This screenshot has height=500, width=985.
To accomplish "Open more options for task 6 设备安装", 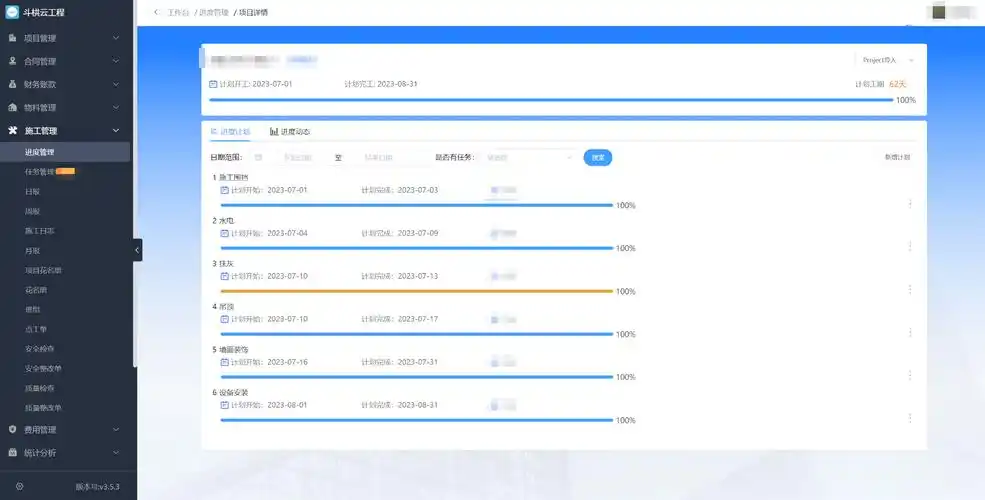I will [x=910, y=418].
